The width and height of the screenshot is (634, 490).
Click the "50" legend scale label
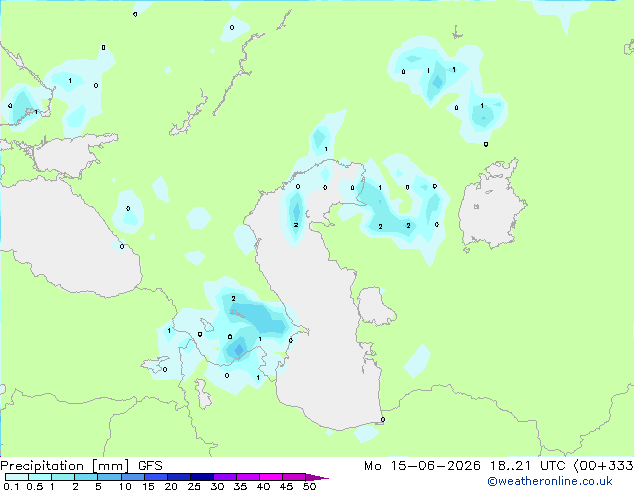click(x=309, y=486)
